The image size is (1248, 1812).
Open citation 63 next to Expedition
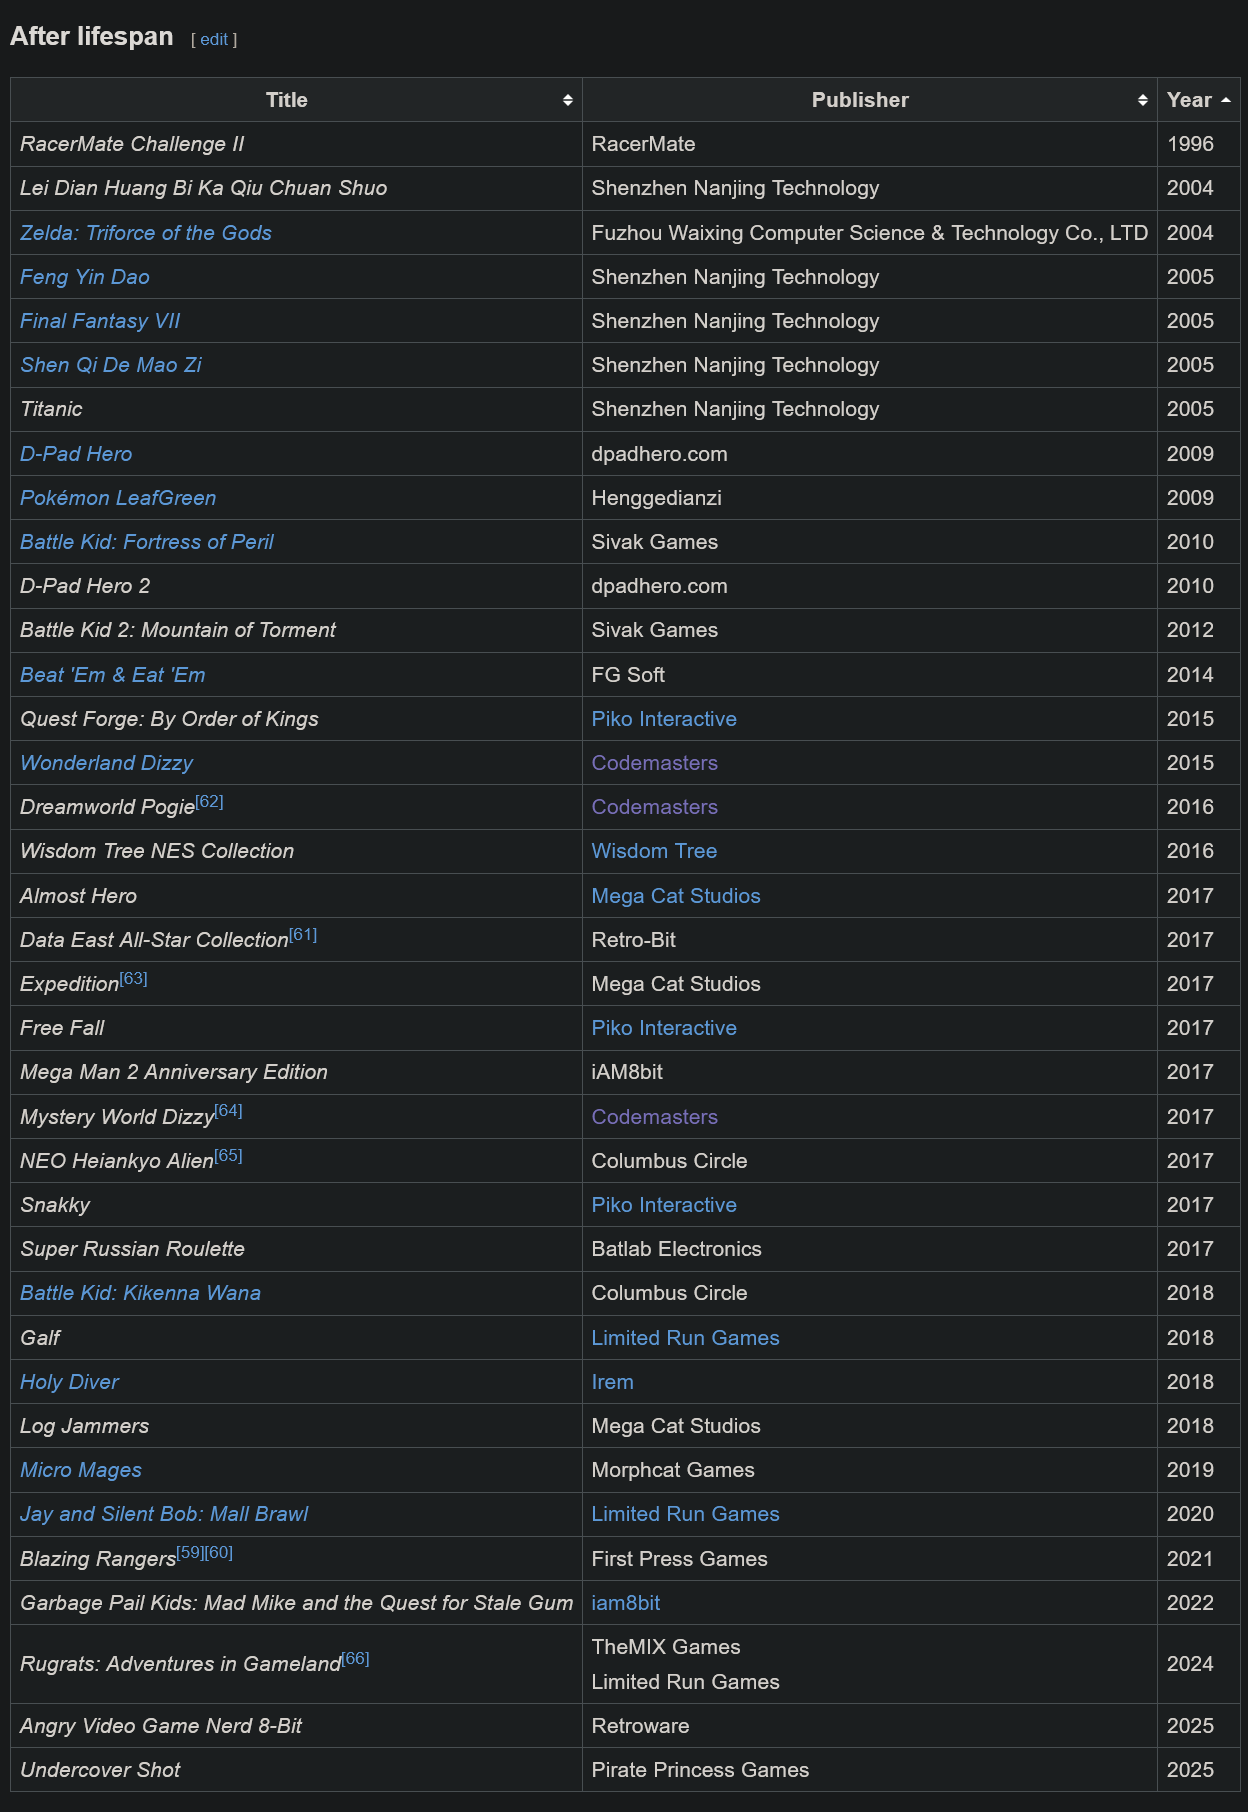pos(133,978)
